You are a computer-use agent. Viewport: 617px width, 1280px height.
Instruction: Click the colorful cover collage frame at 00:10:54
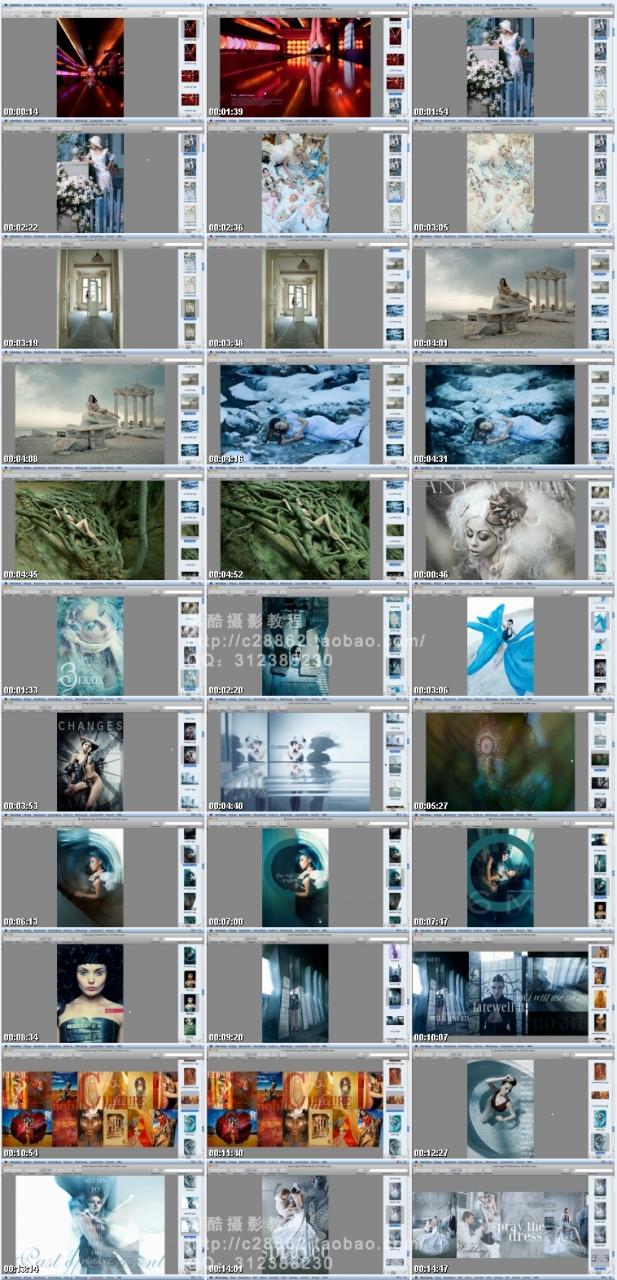[90, 1108]
